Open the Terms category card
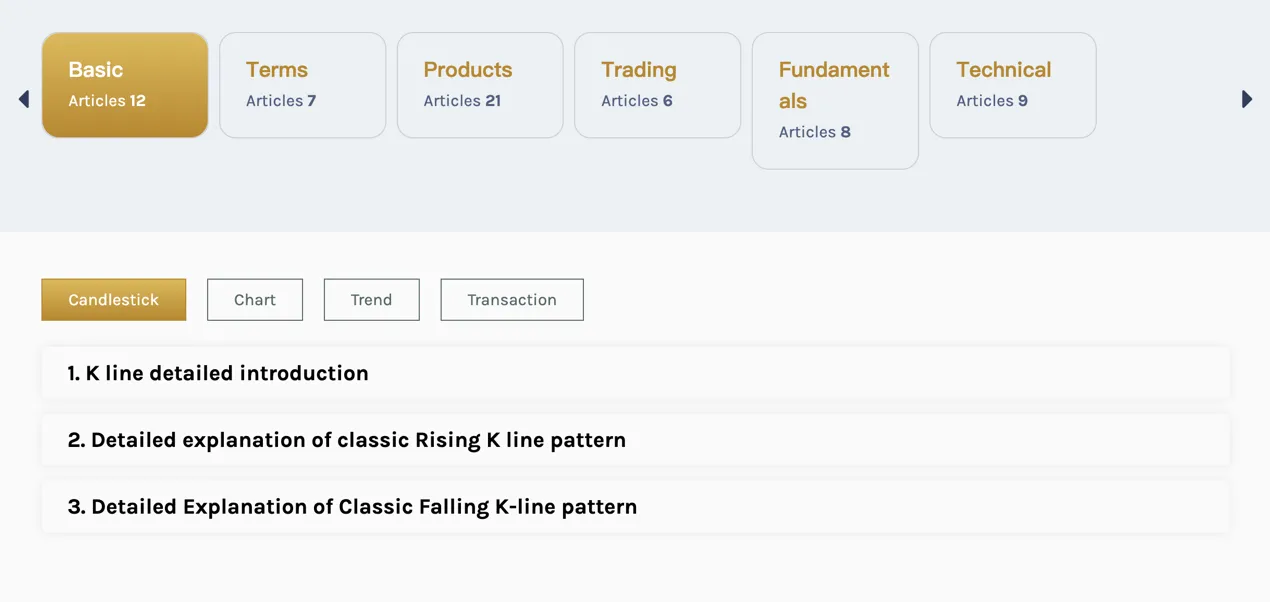1270x602 pixels. [x=302, y=85]
